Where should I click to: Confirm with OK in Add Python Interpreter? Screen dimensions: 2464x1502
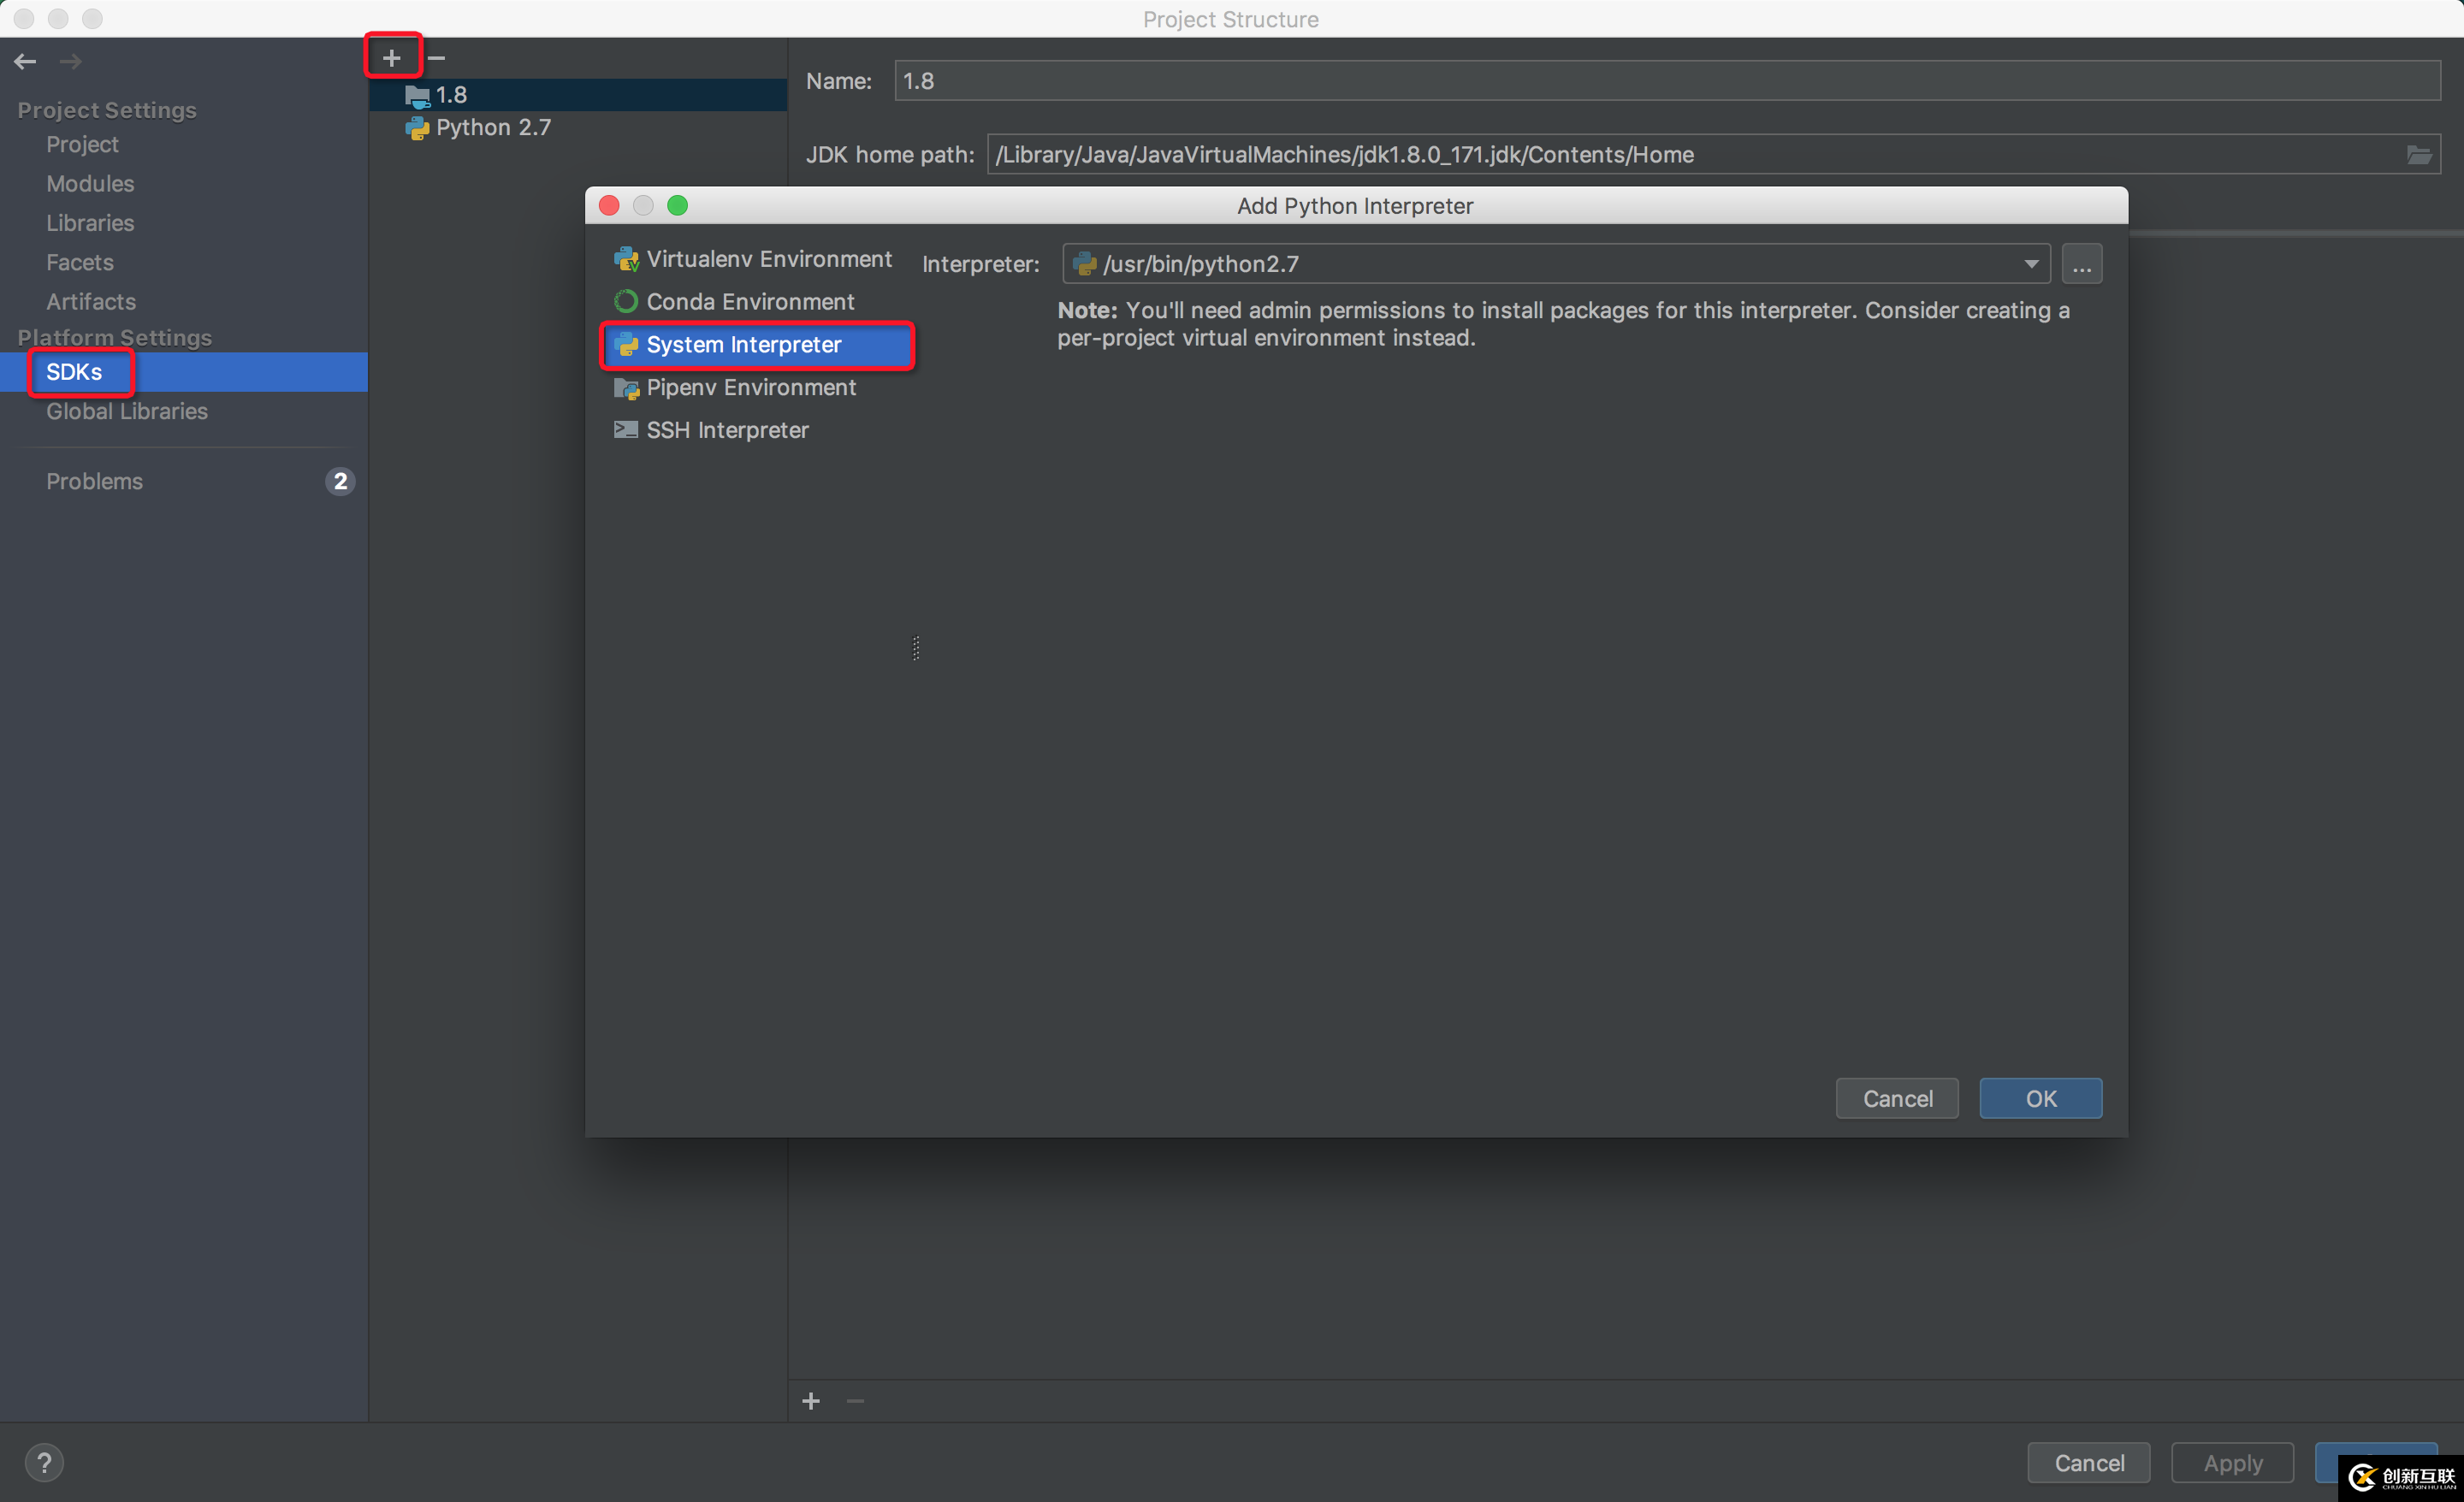2040,1098
